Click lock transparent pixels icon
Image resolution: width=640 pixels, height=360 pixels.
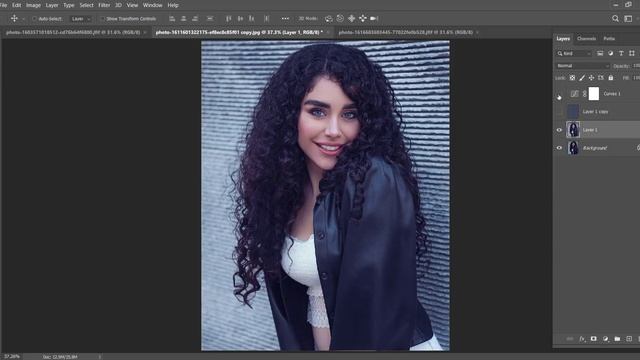[x=572, y=78]
